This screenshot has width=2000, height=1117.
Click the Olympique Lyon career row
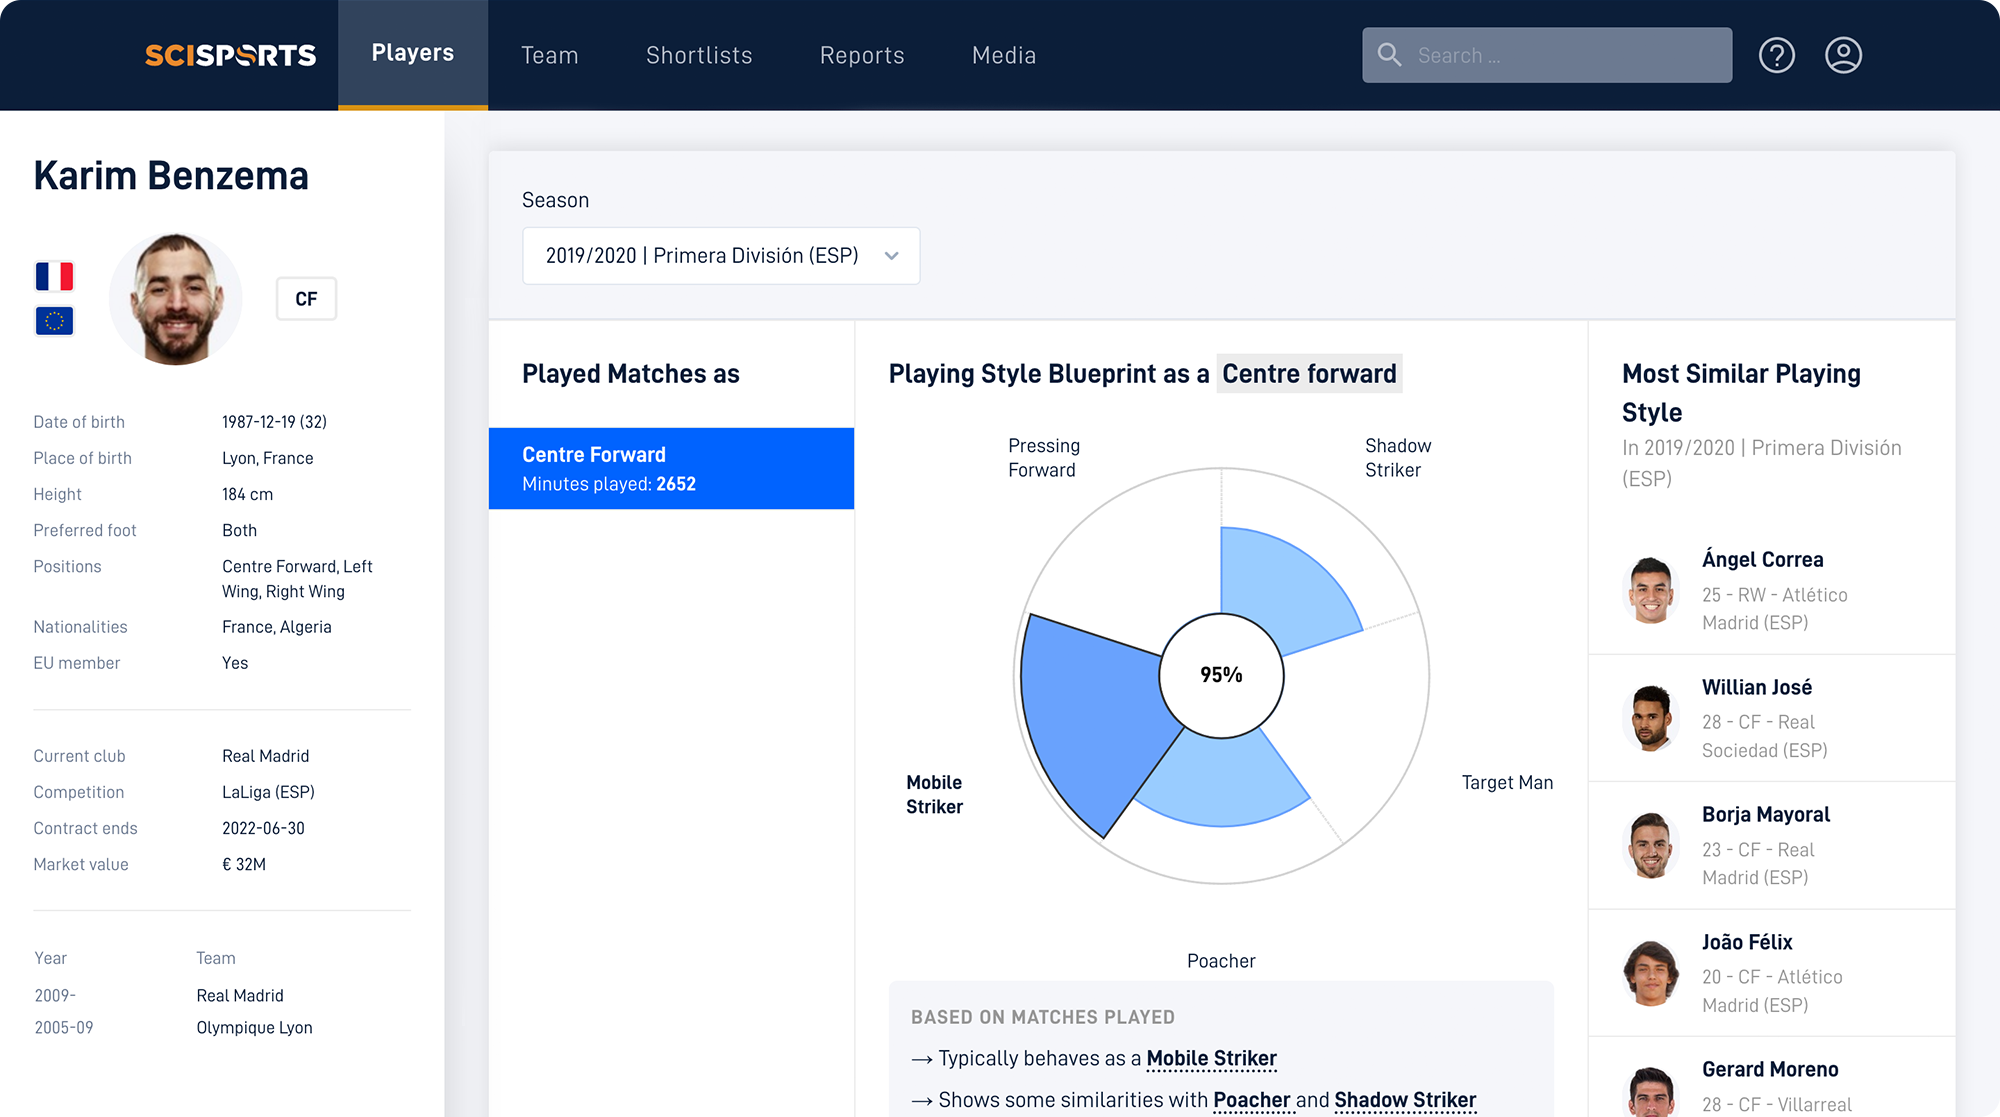click(174, 1028)
